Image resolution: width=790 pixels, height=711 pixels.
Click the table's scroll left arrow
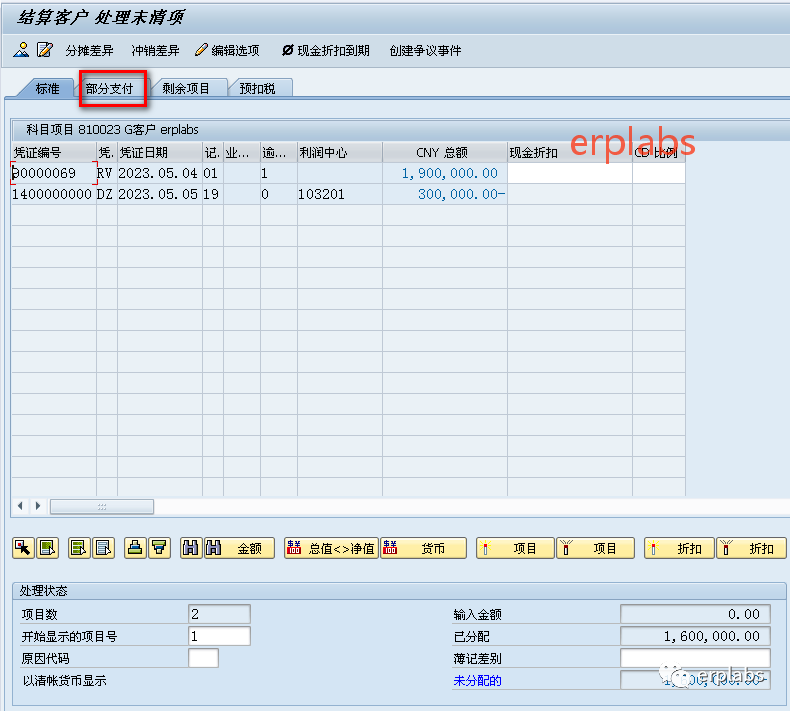(x=20, y=506)
